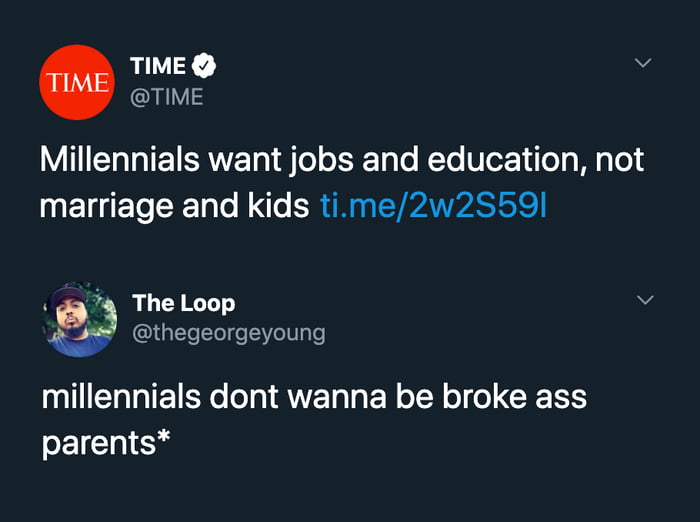Click the word "parents*" in the reply
The width and height of the screenshot is (700, 522).
tap(101, 442)
